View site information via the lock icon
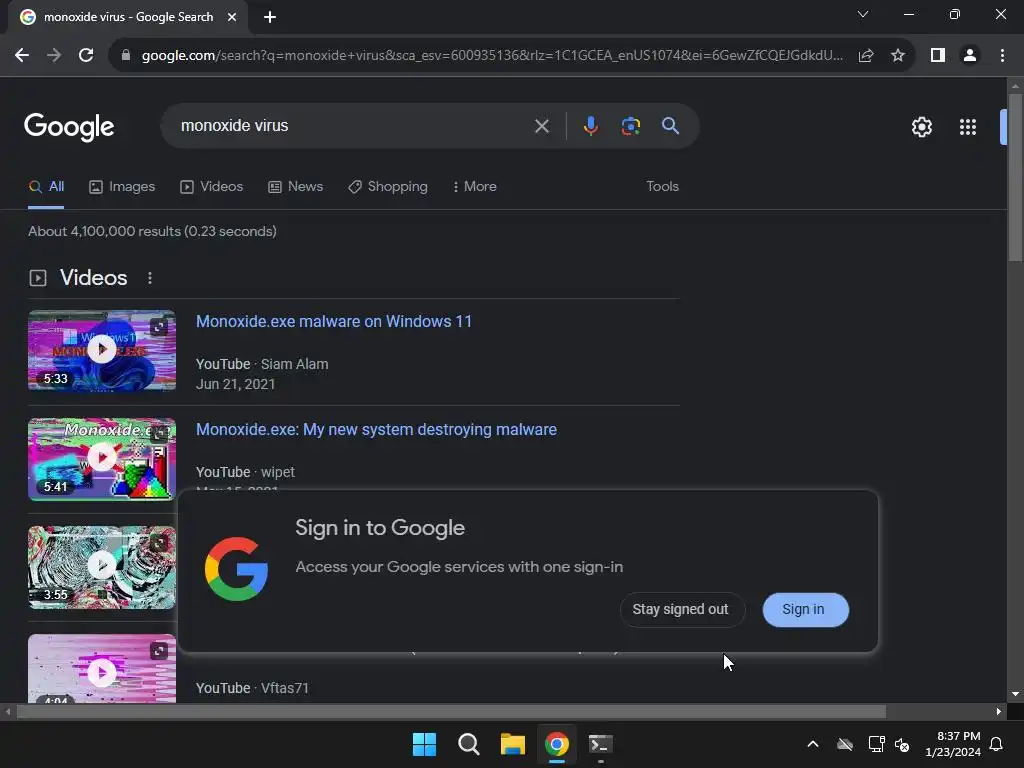The width and height of the screenshot is (1024, 768). [x=126, y=56]
